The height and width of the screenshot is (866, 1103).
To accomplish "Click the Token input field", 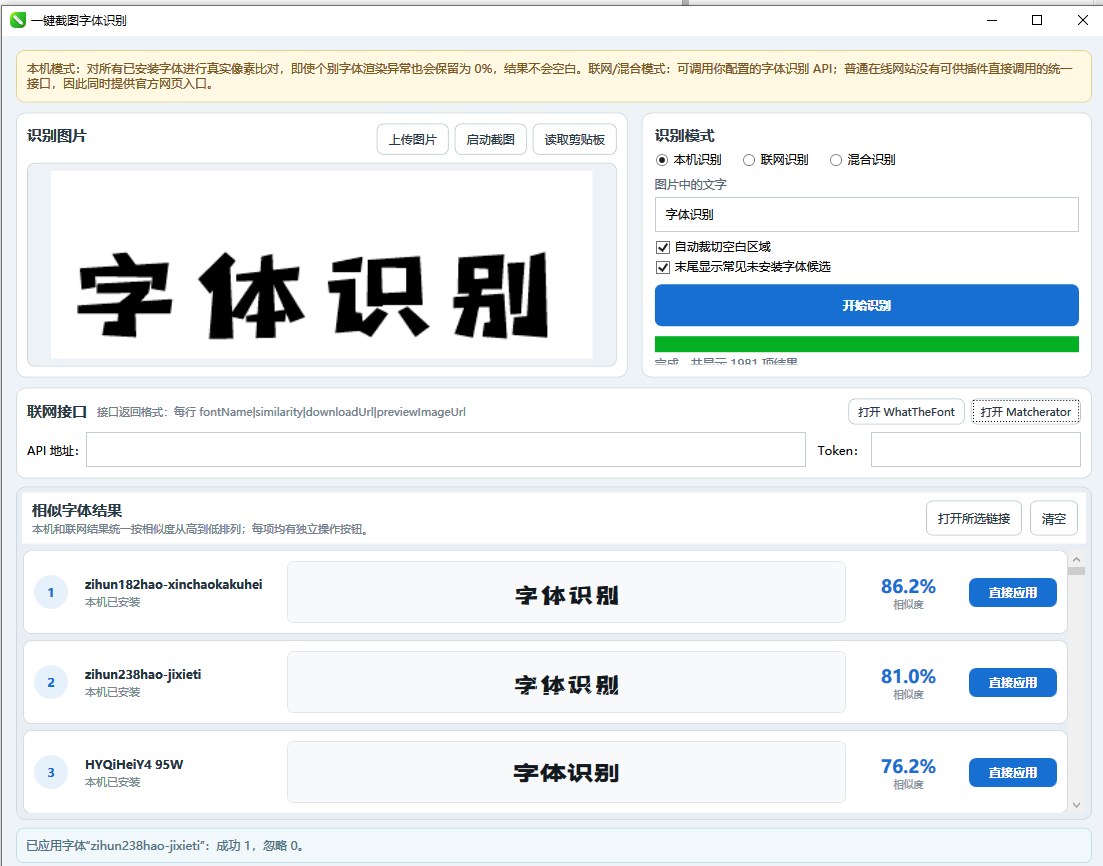I will tap(976, 450).
